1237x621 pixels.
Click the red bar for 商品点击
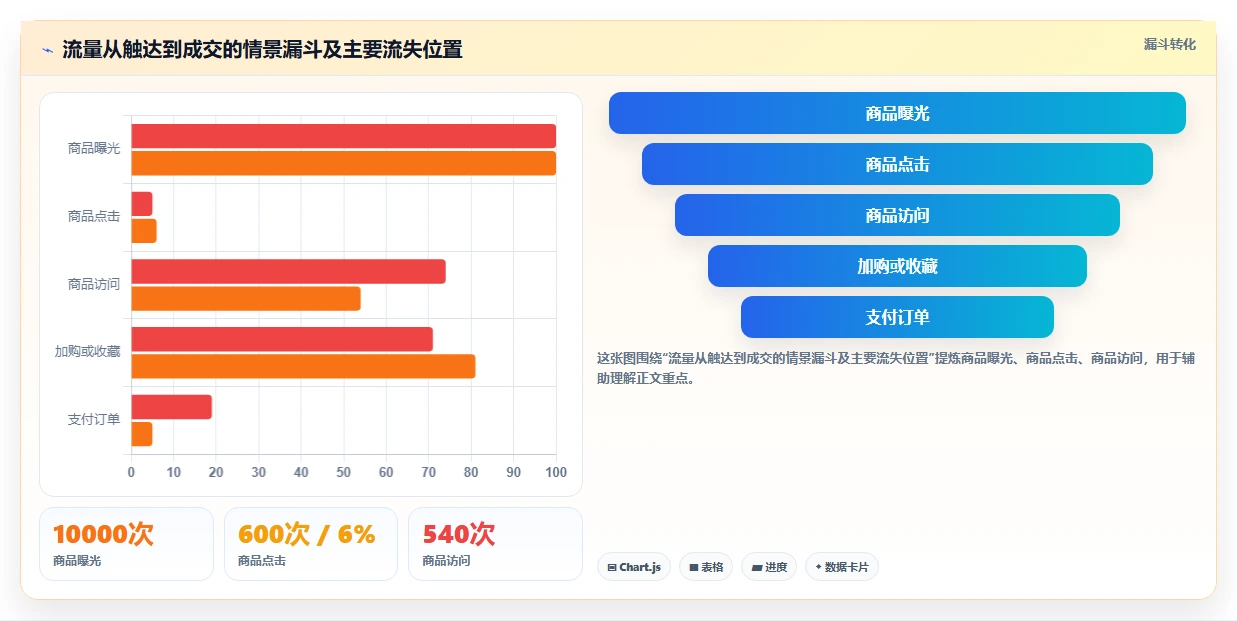tap(142, 204)
